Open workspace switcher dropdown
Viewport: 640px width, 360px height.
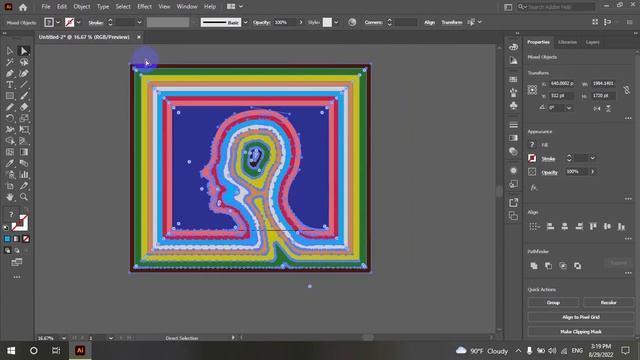235,7
